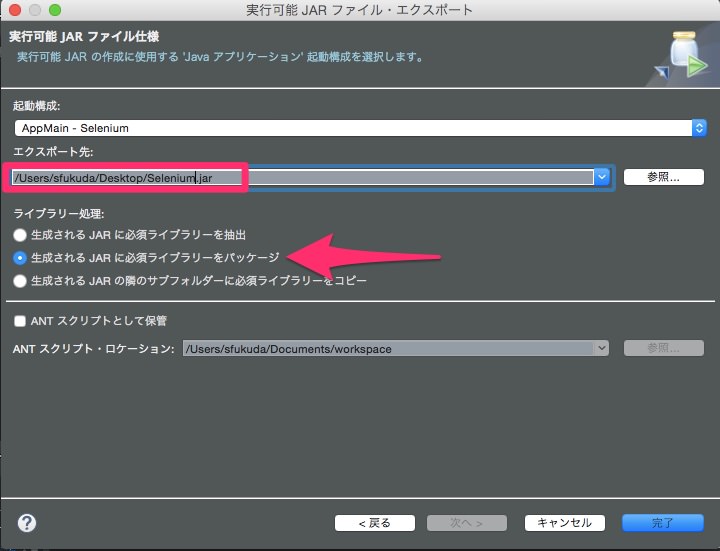Click the JAR jar wizard banner image

pos(683,56)
